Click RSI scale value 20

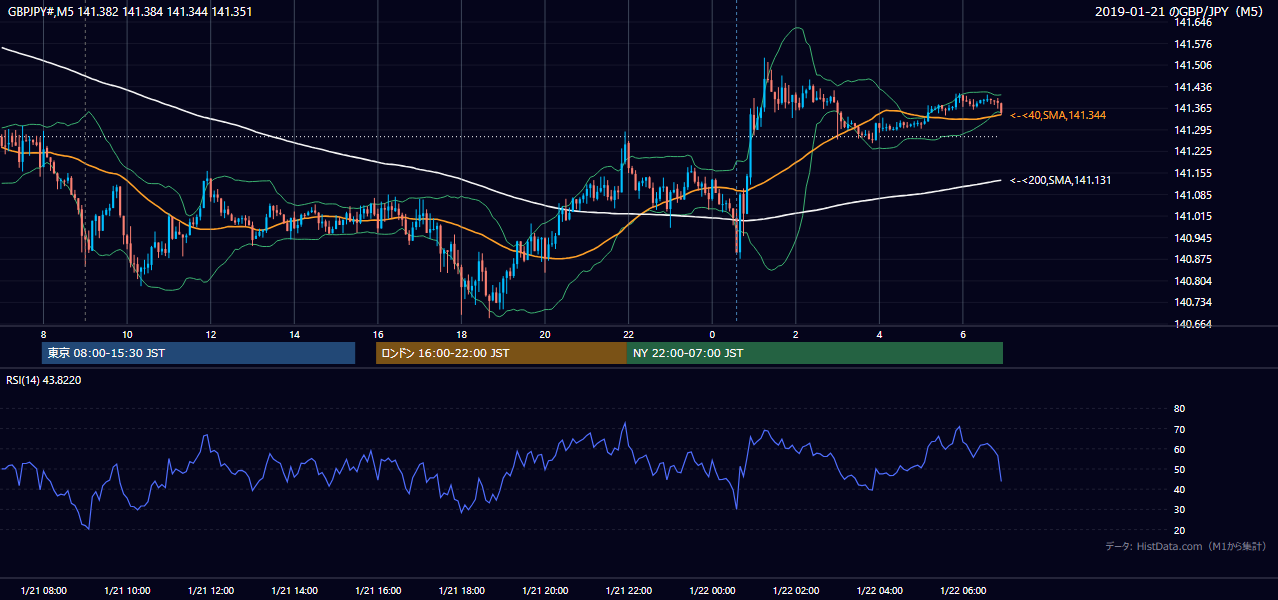tap(1179, 530)
